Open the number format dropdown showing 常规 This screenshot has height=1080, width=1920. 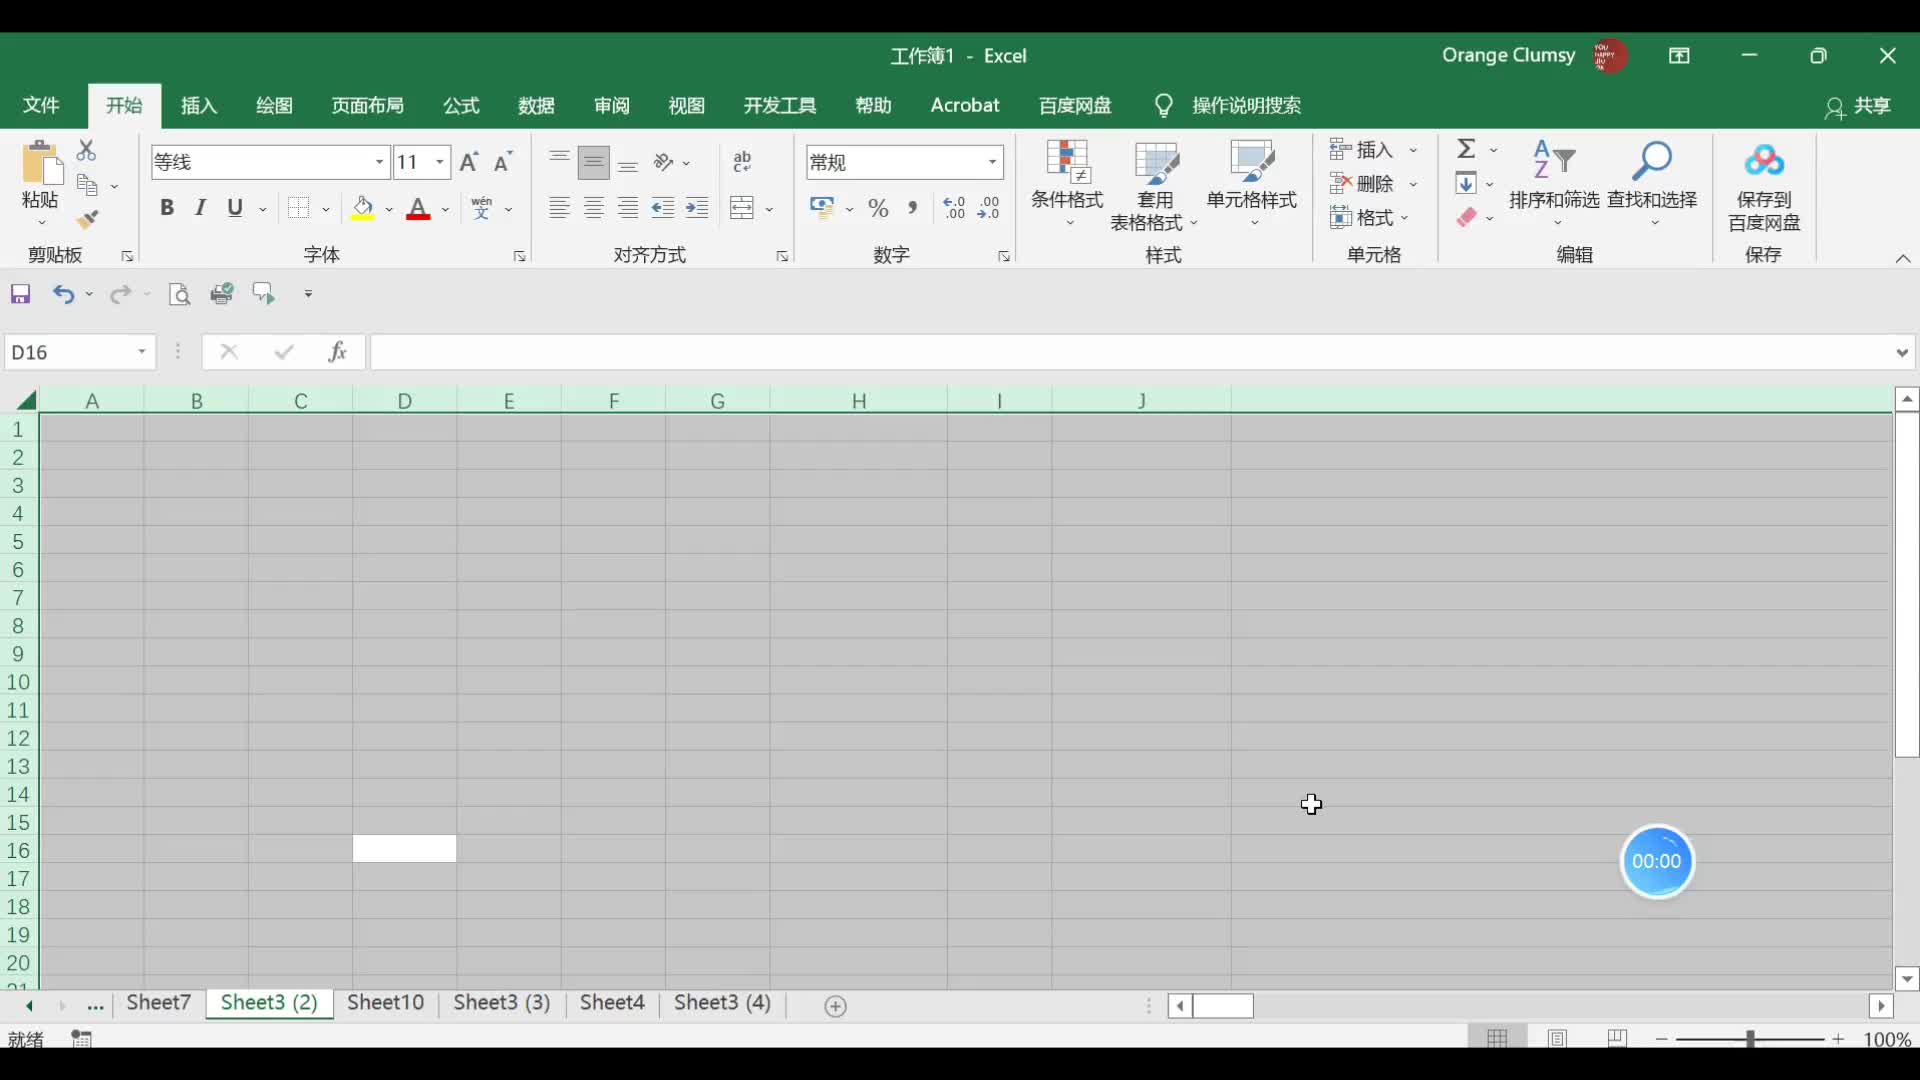(991, 162)
